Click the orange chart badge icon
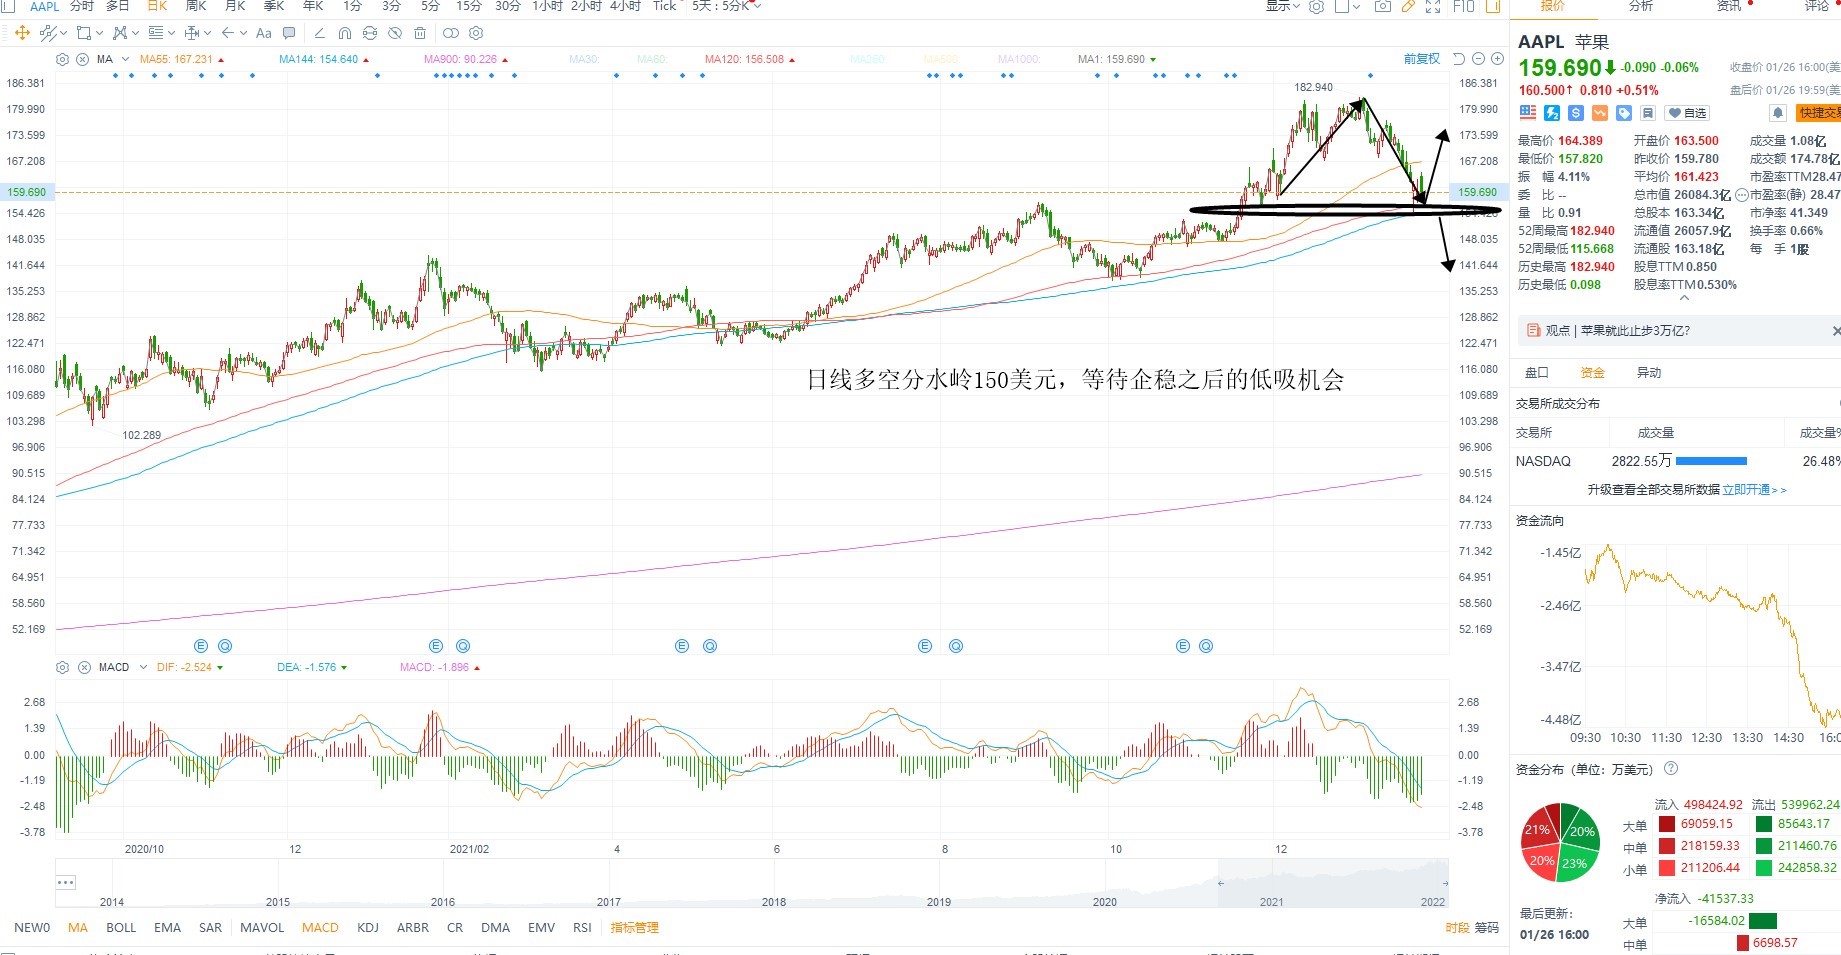 1600,113
